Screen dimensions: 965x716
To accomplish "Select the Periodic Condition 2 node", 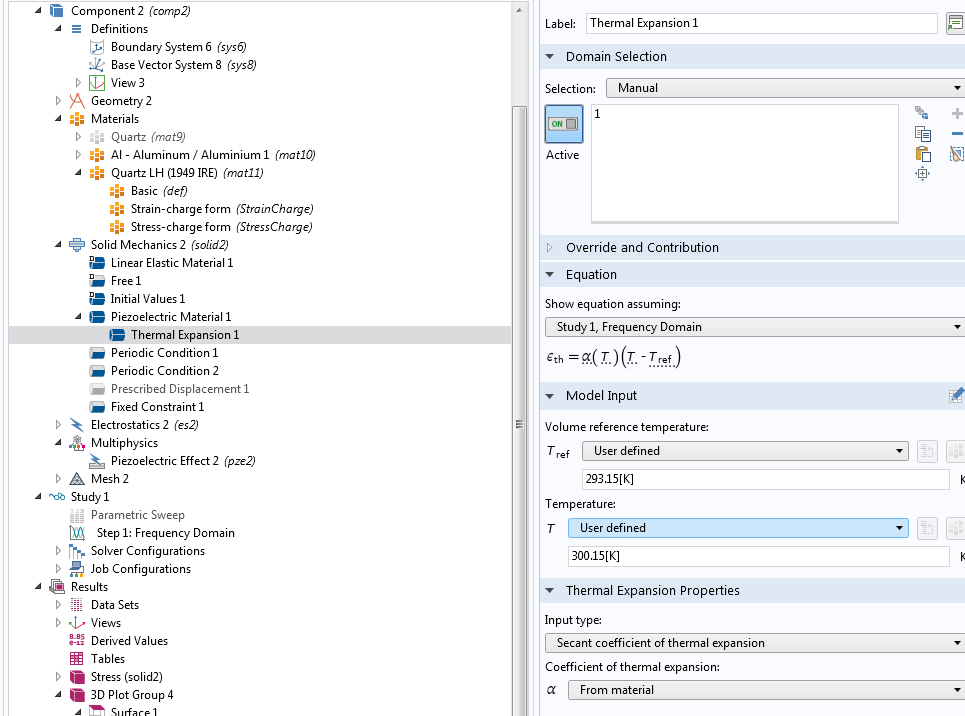I will click(x=164, y=371).
